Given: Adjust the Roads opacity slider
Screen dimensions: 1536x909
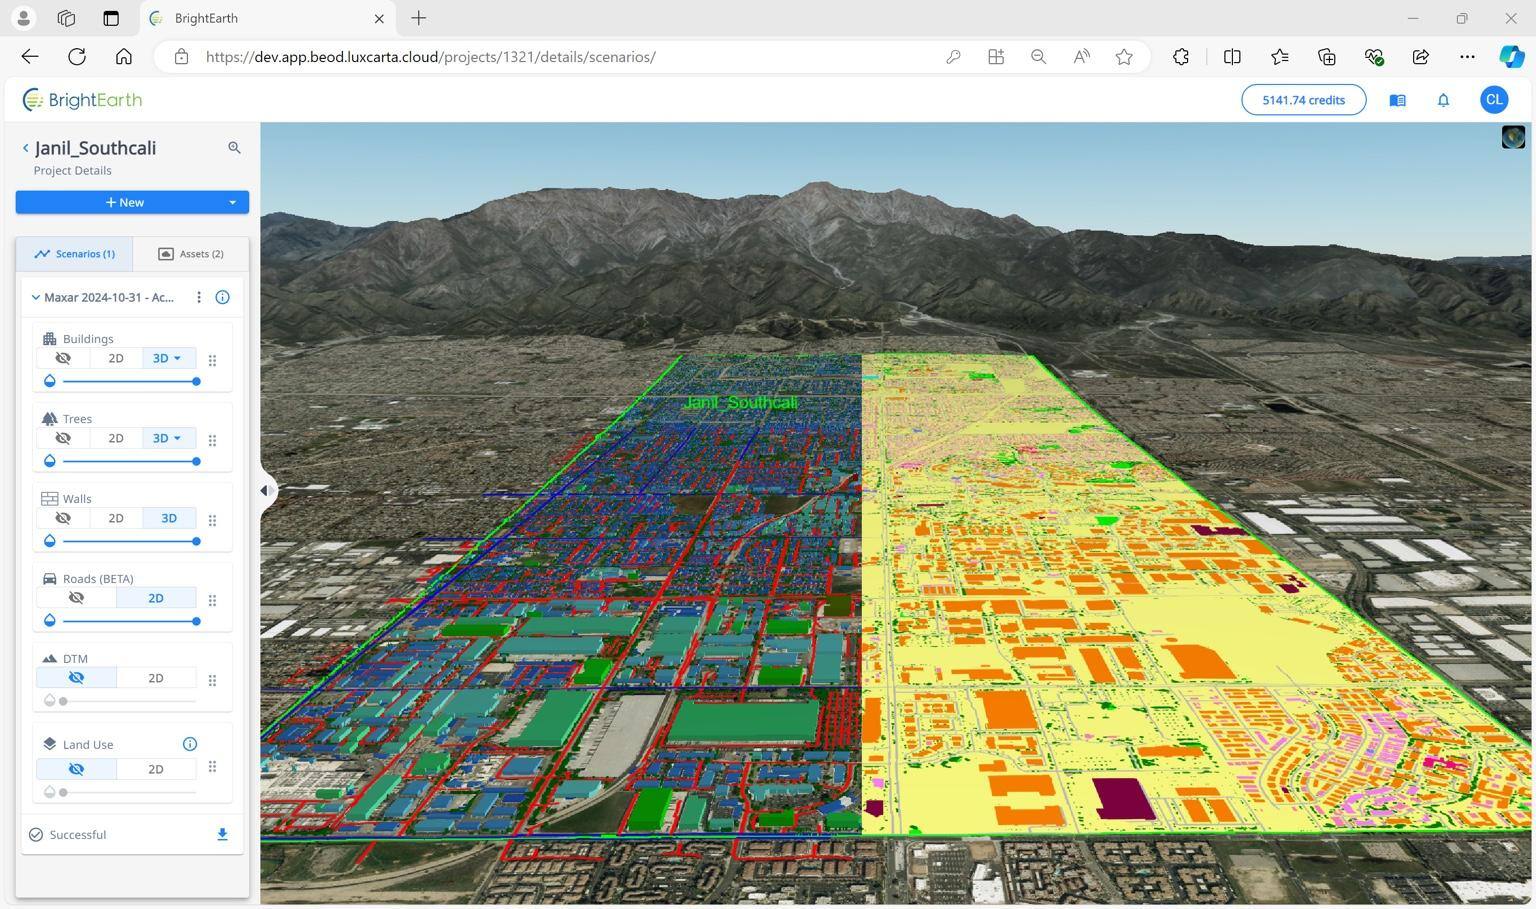Looking at the screenshot, I should tap(130, 621).
